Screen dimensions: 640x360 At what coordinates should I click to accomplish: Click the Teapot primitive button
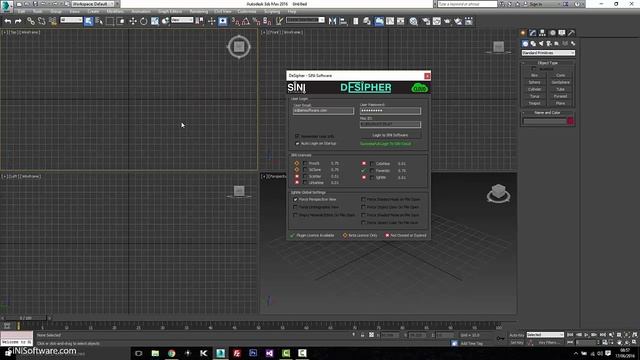535,103
